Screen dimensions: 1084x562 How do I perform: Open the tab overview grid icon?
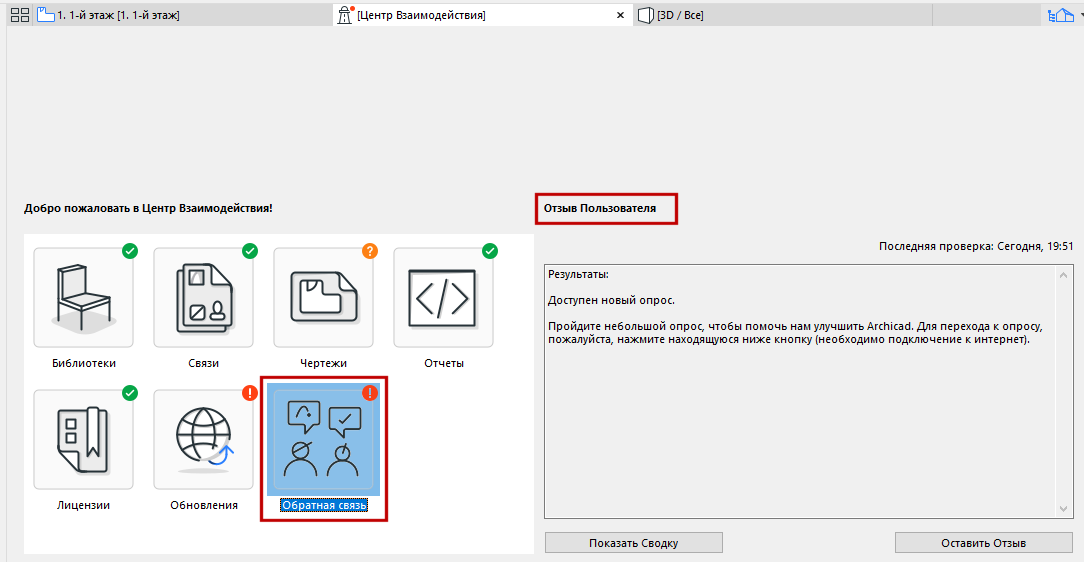click(x=20, y=15)
